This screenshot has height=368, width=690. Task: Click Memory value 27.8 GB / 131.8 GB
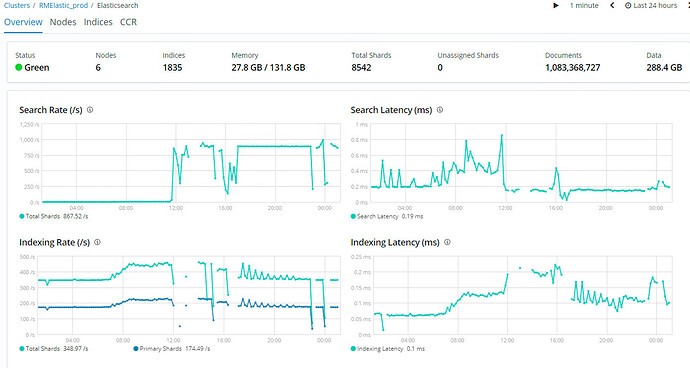point(268,67)
